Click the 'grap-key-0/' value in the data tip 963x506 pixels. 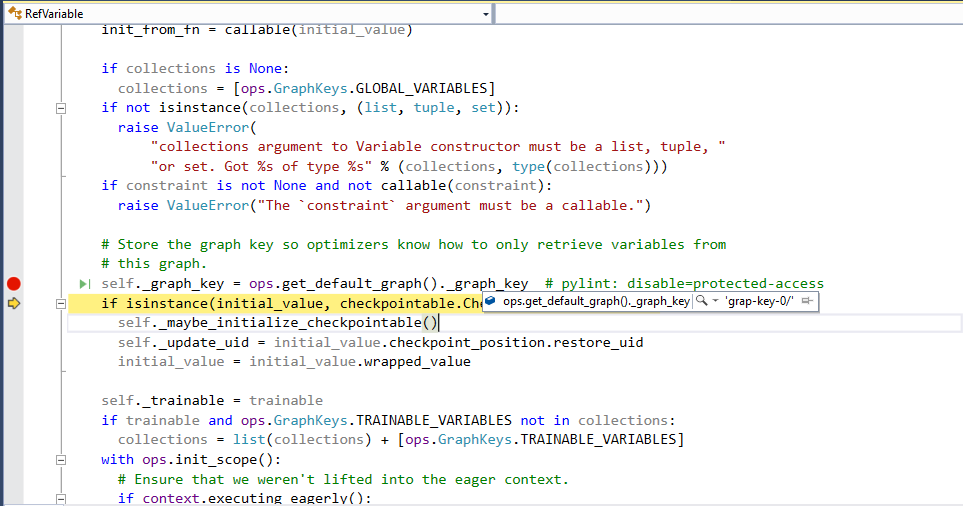[x=760, y=301]
